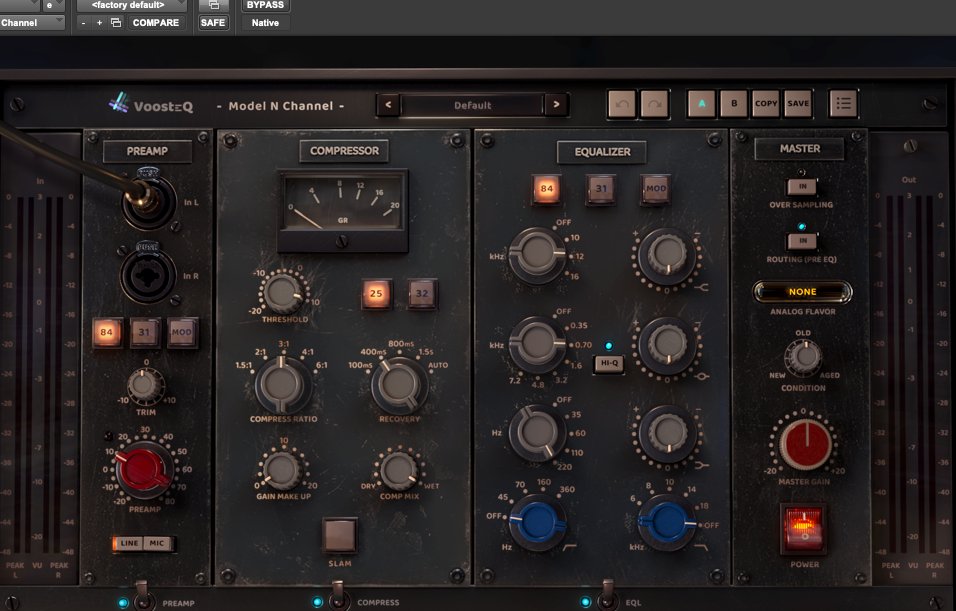The width and height of the screenshot is (956, 611).
Task: Click the low shelf Hz frequency knob
Action: [x=537, y=432]
